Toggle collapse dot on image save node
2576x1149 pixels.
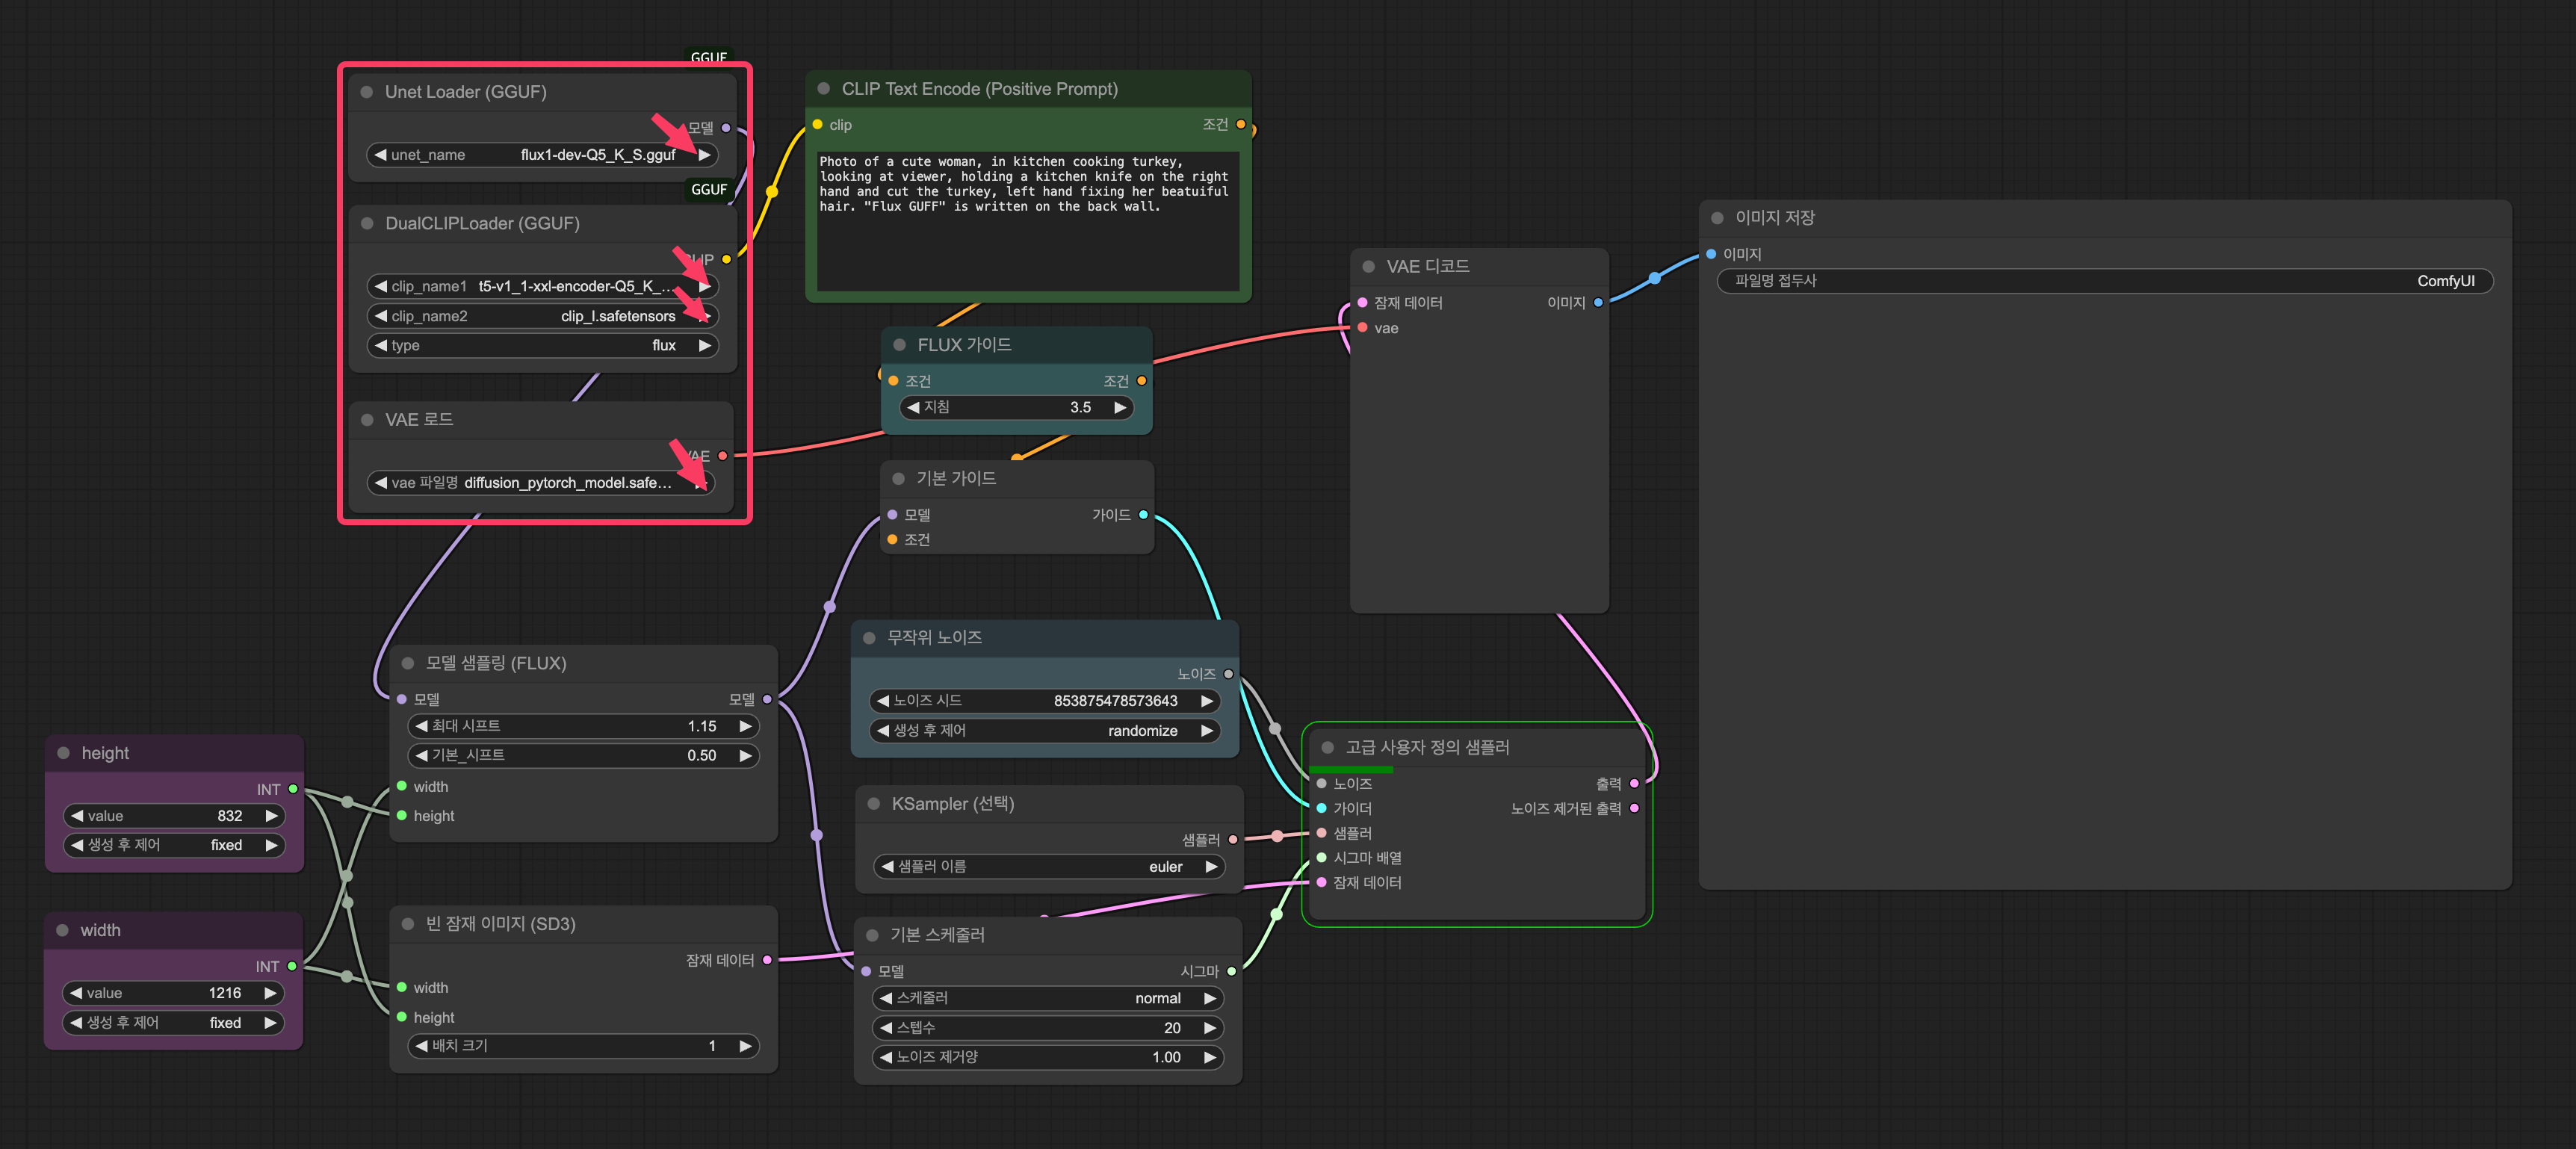point(1717,218)
